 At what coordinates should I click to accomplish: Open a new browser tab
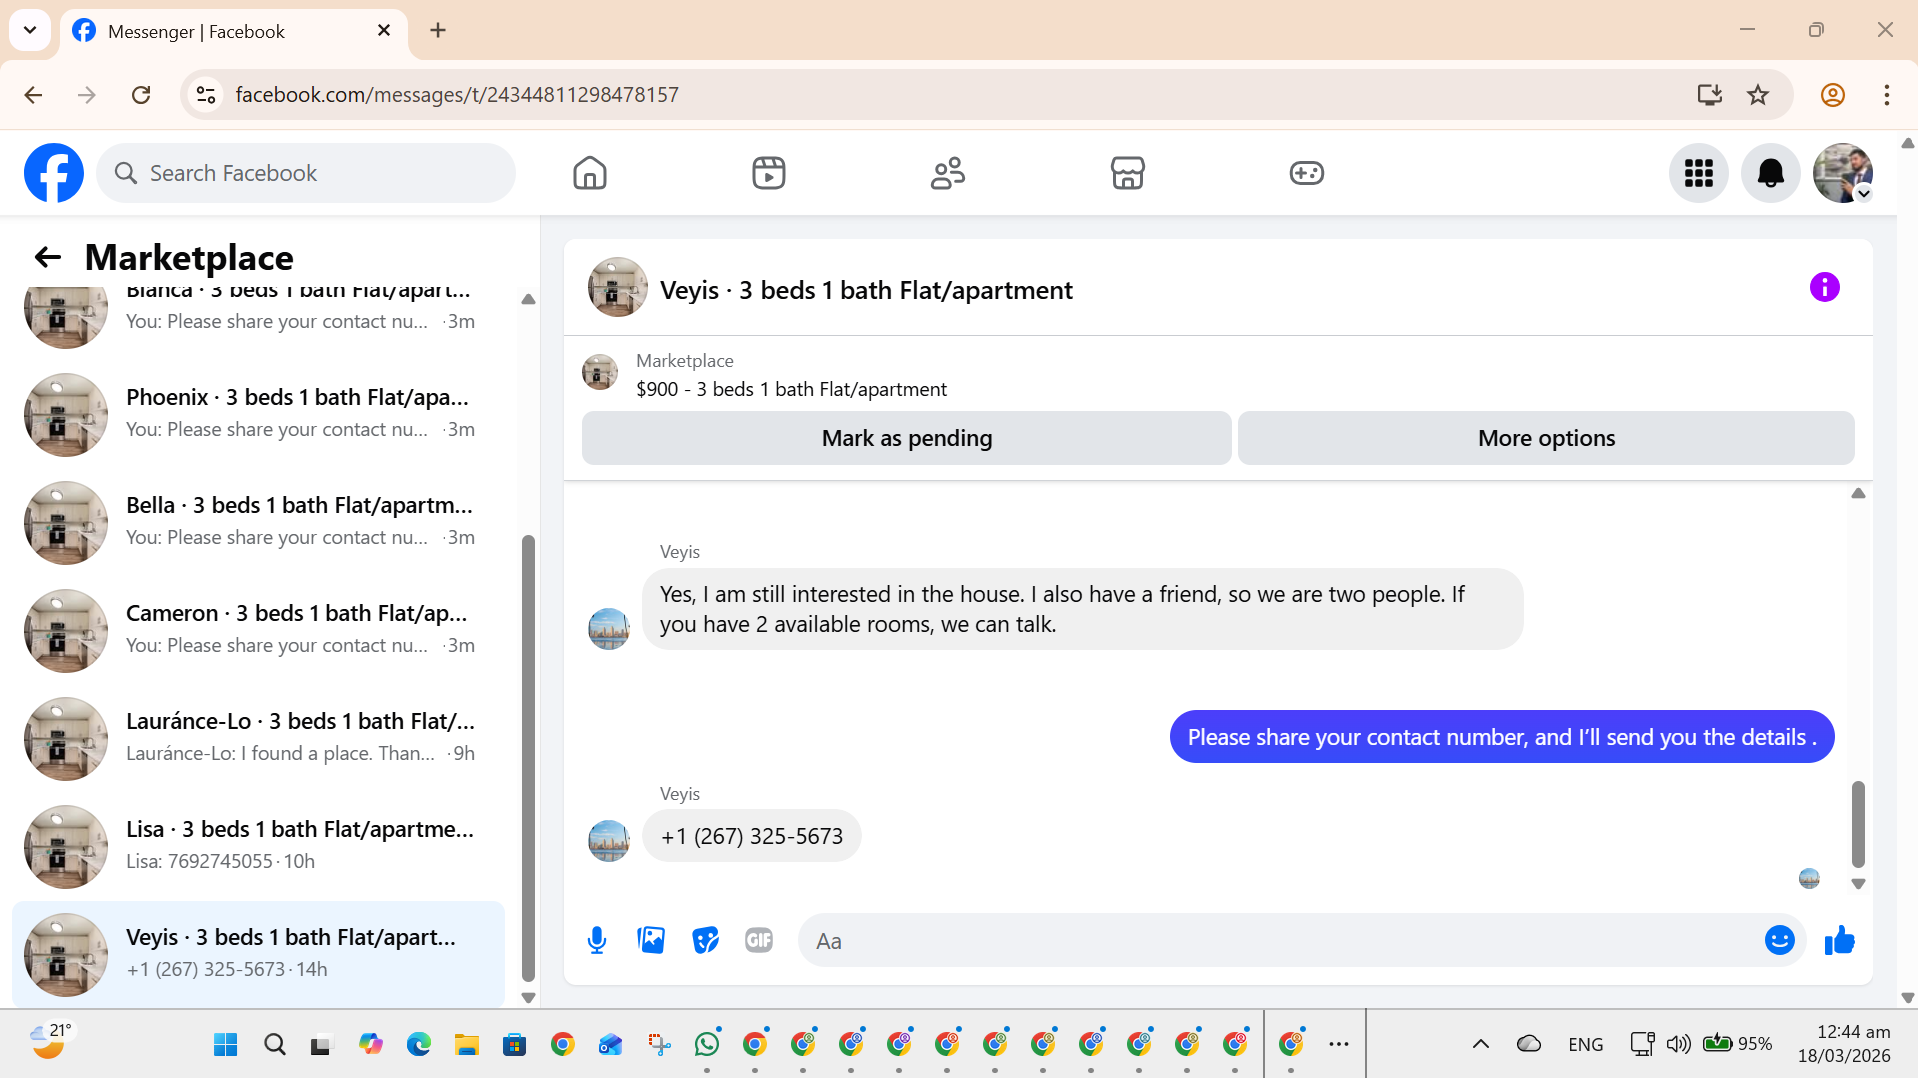tap(438, 31)
